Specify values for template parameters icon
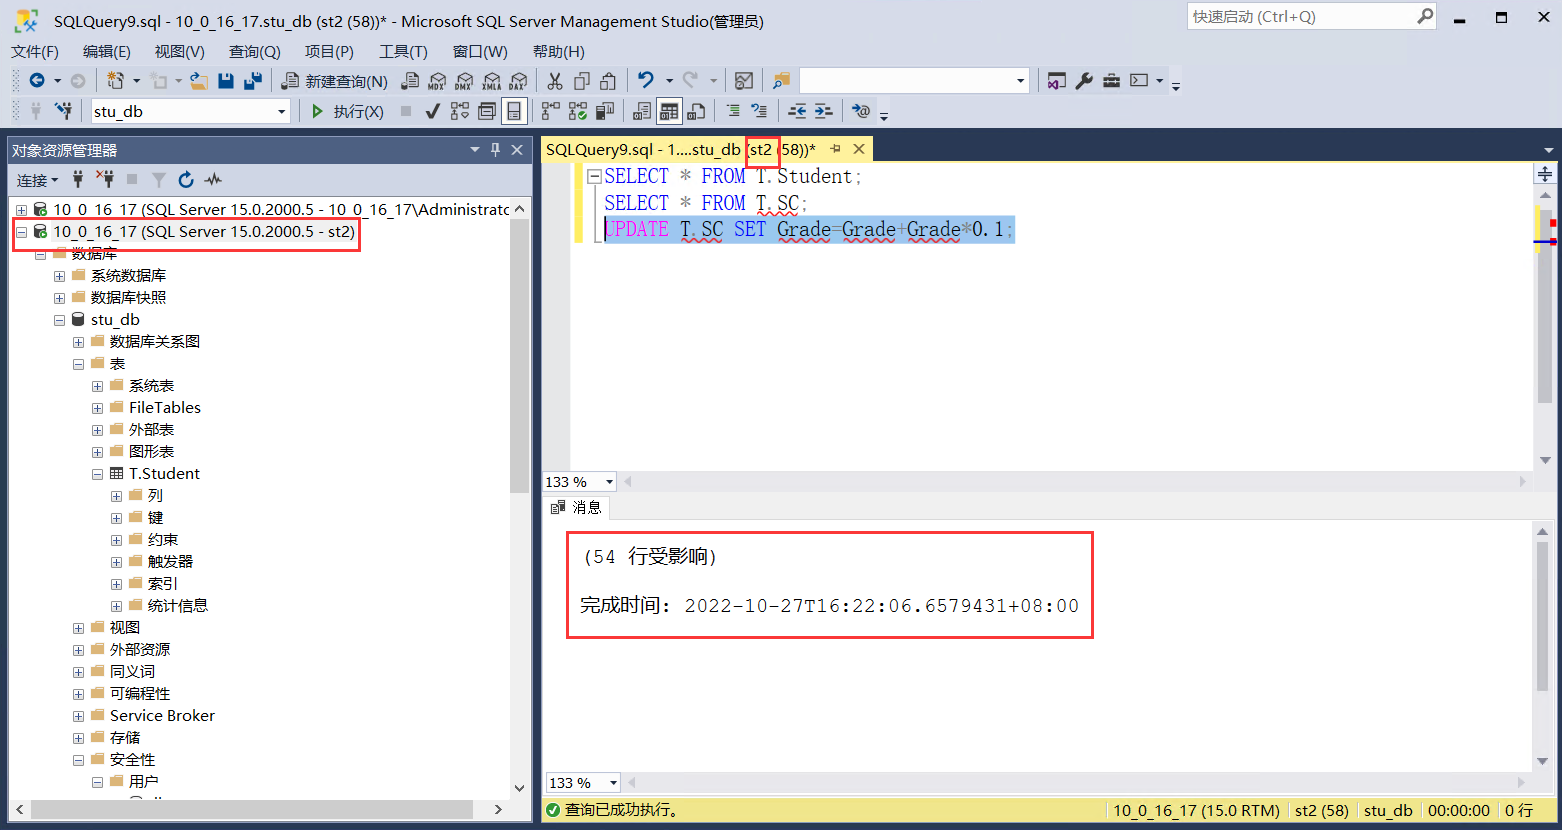This screenshot has width=1562, height=830. [861, 111]
